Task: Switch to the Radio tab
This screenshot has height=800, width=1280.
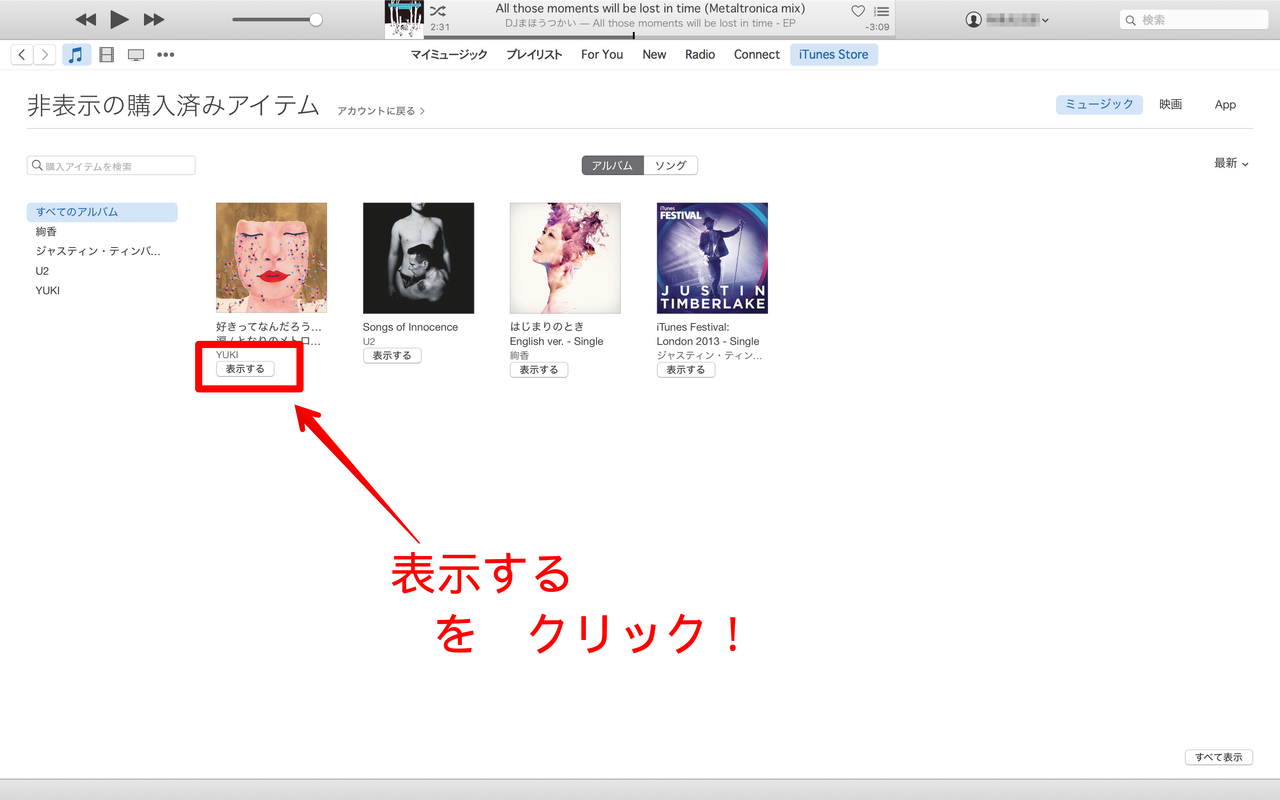Action: 700,55
